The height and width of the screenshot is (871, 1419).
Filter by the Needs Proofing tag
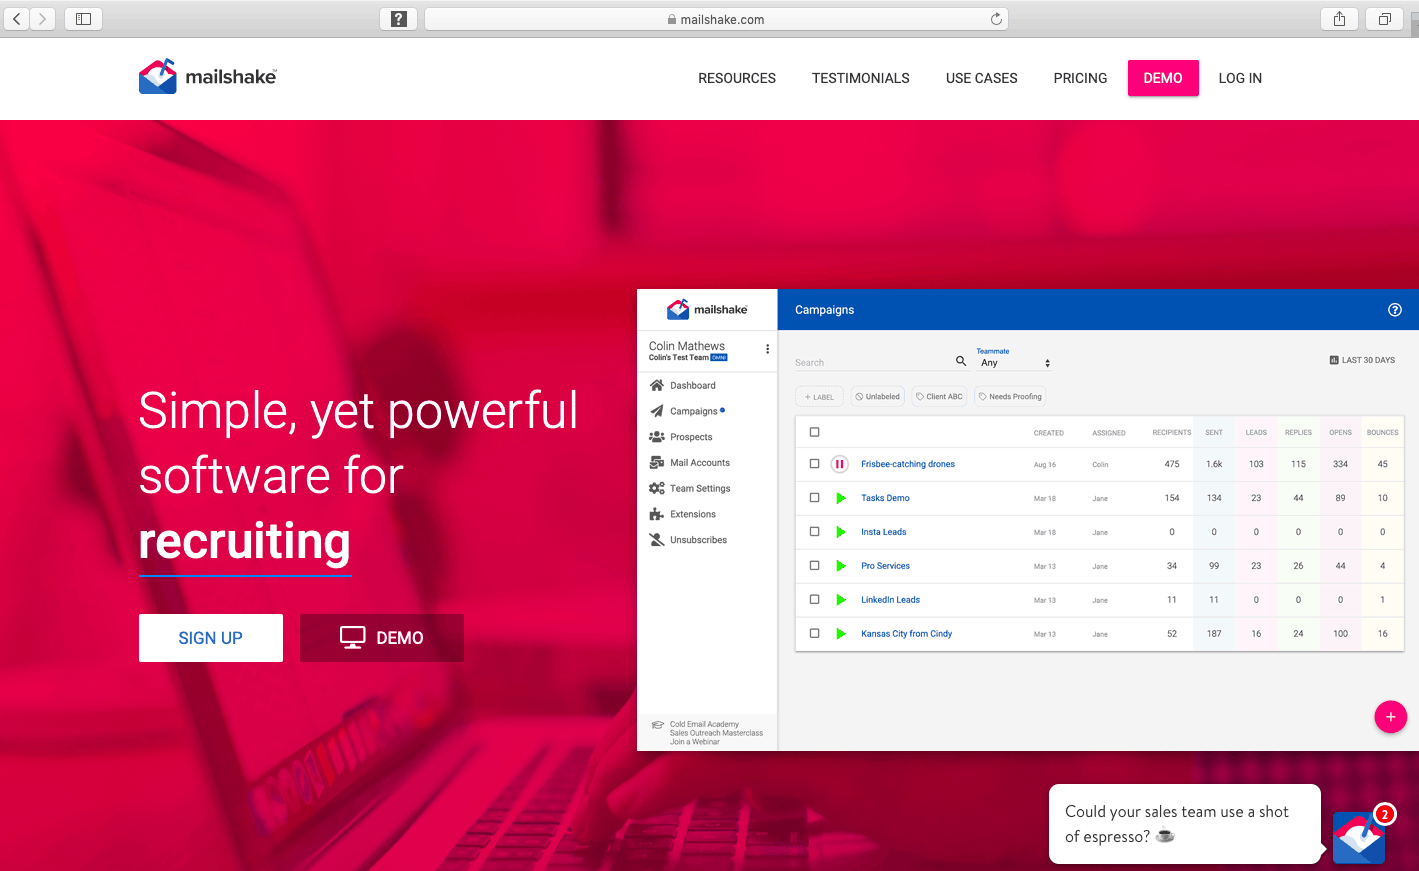(x=1010, y=397)
